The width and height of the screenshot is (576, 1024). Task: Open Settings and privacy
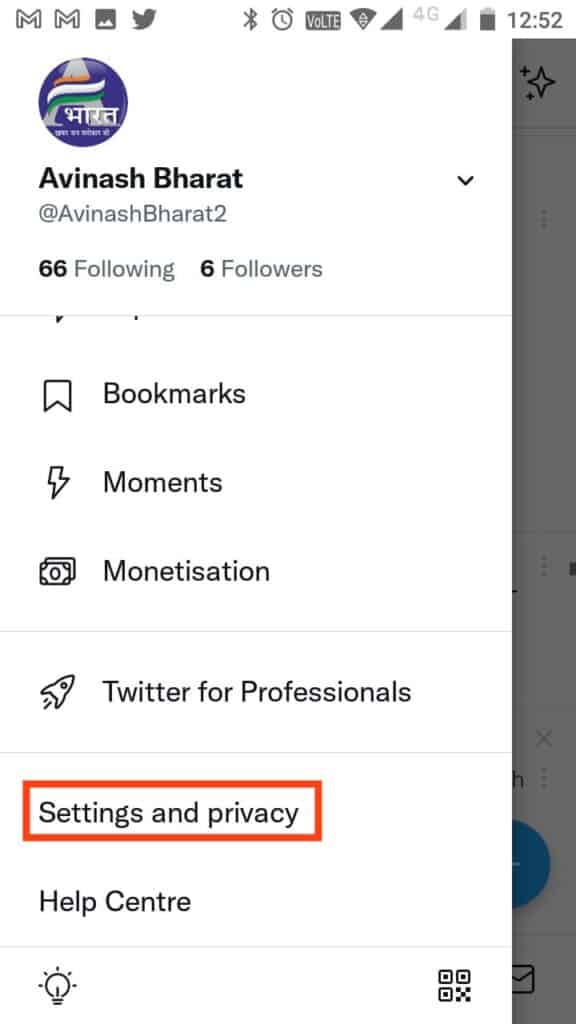[168, 813]
